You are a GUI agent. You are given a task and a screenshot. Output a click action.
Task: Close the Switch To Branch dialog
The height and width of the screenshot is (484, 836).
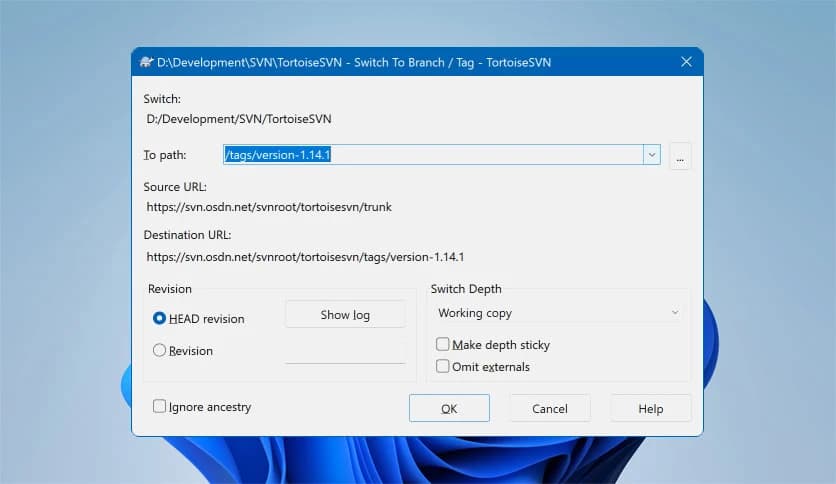click(x=686, y=62)
